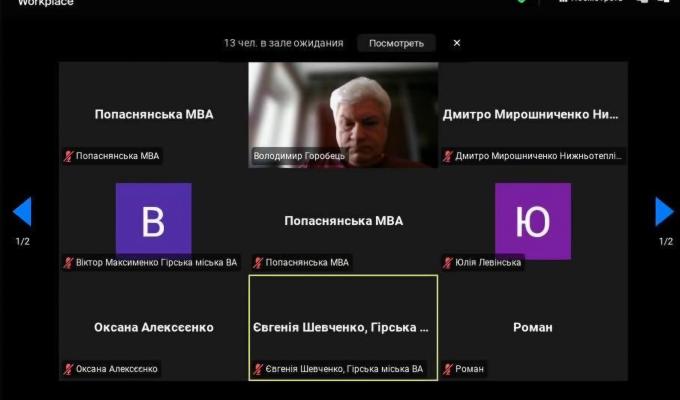Go to next gallery page with right arrow

(x=664, y=212)
